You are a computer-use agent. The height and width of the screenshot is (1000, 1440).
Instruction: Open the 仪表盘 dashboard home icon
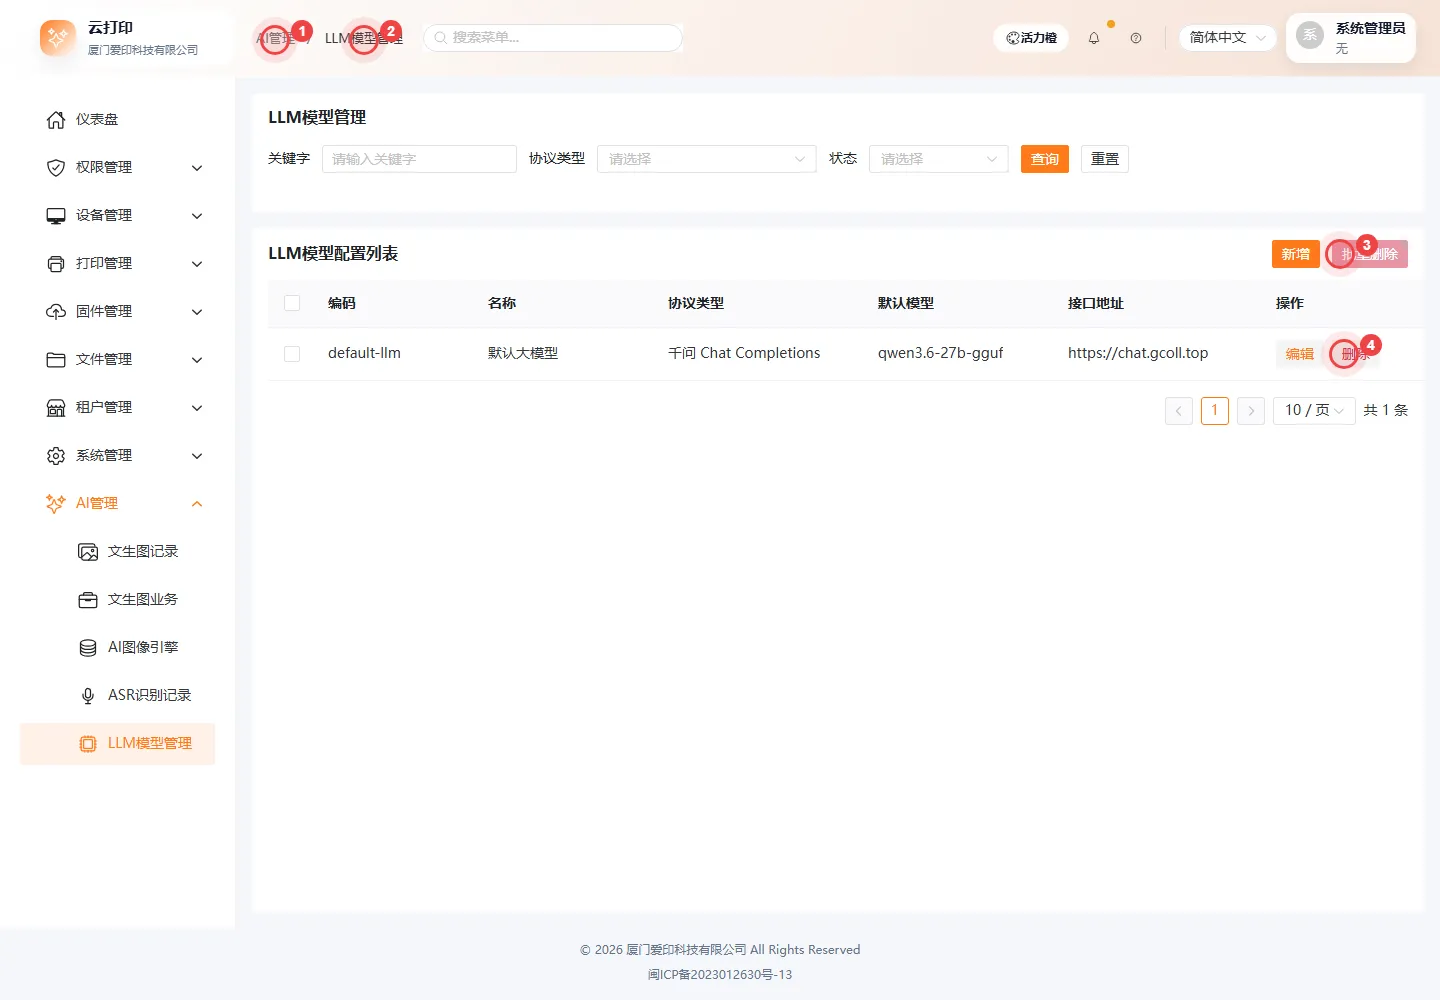[x=56, y=120]
